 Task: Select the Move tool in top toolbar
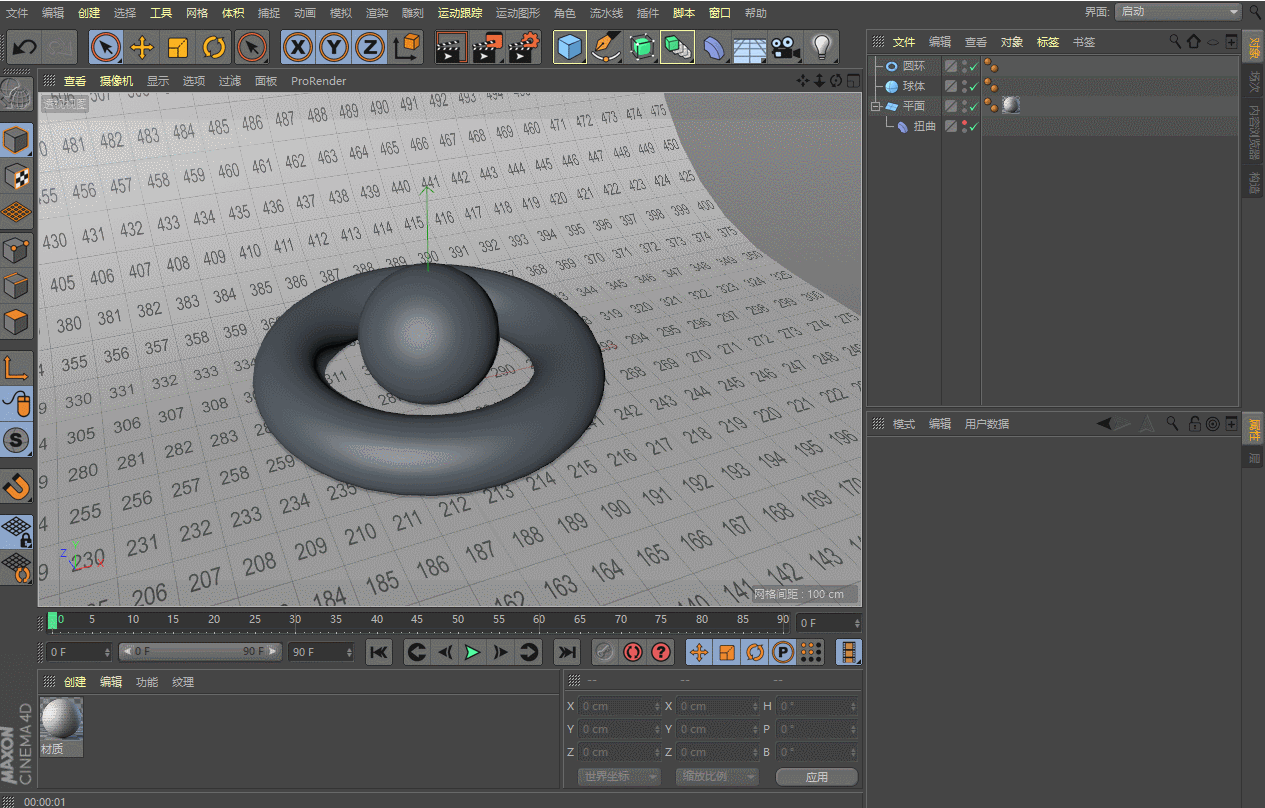click(x=142, y=47)
